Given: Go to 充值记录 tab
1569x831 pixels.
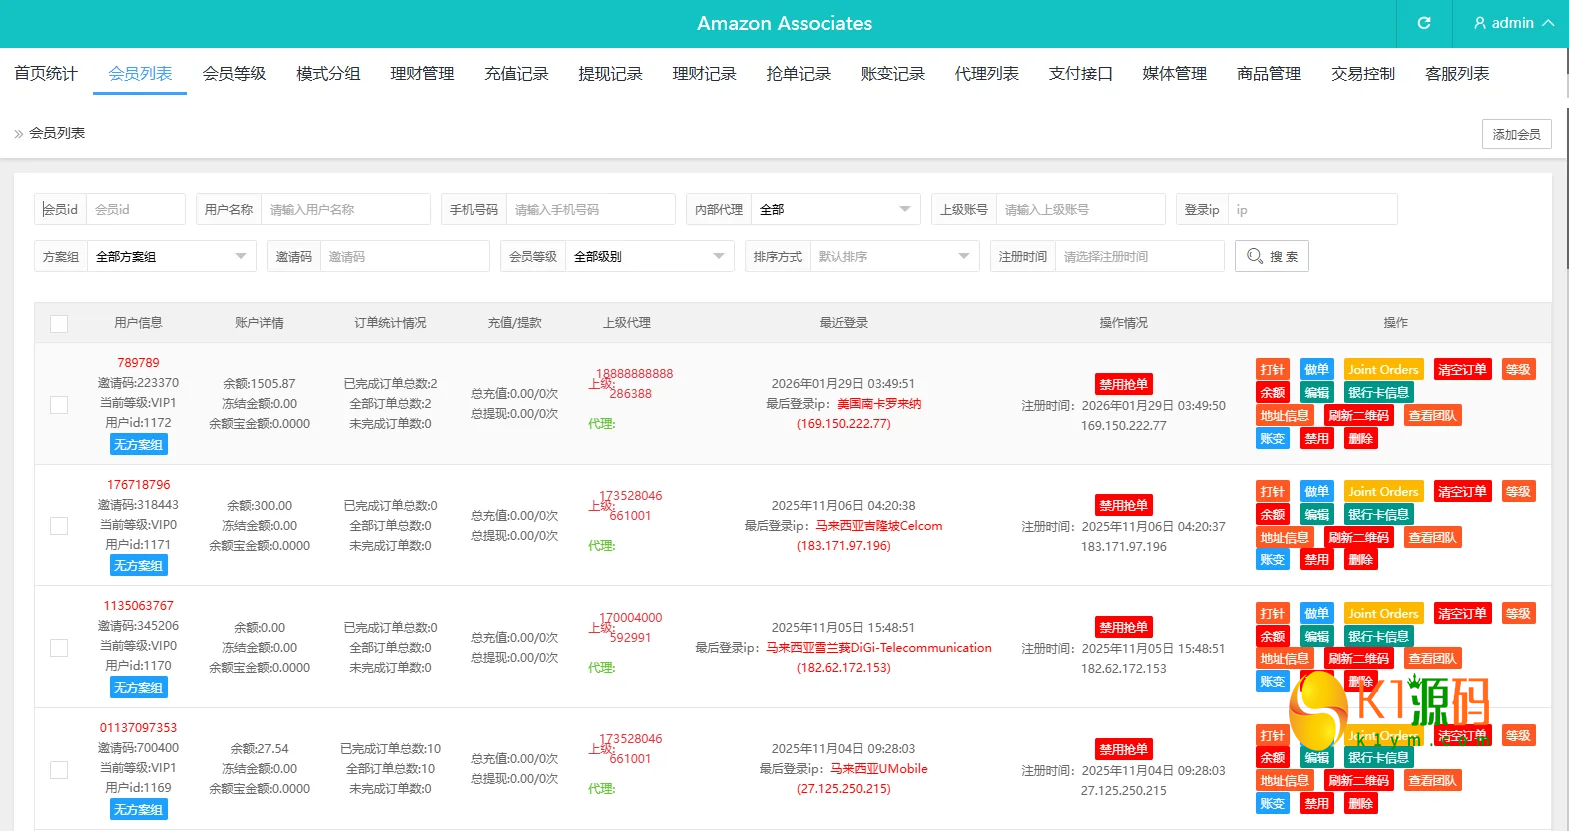Looking at the screenshot, I should click(x=516, y=73).
